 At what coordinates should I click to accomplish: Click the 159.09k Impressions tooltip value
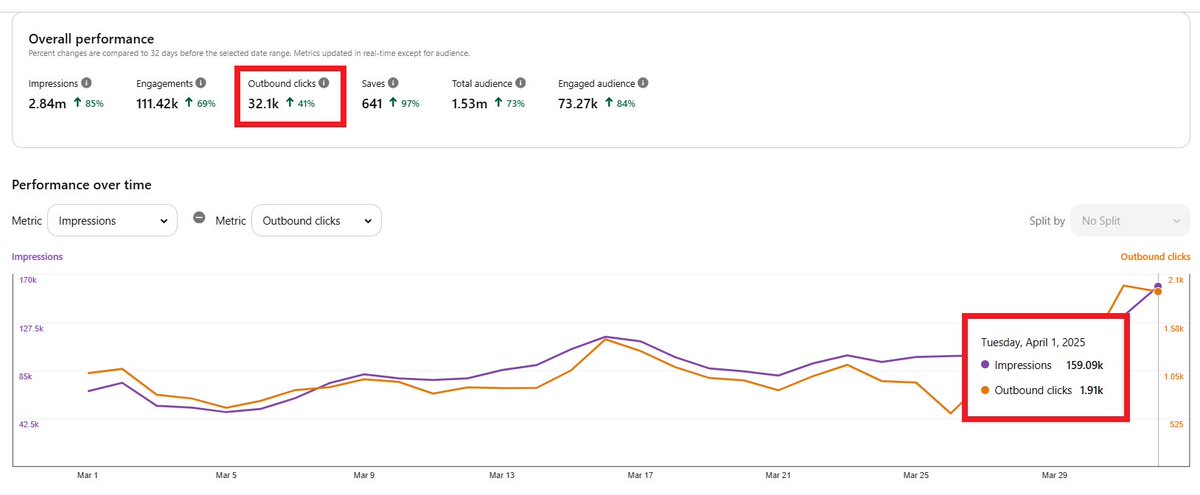click(x=1084, y=366)
